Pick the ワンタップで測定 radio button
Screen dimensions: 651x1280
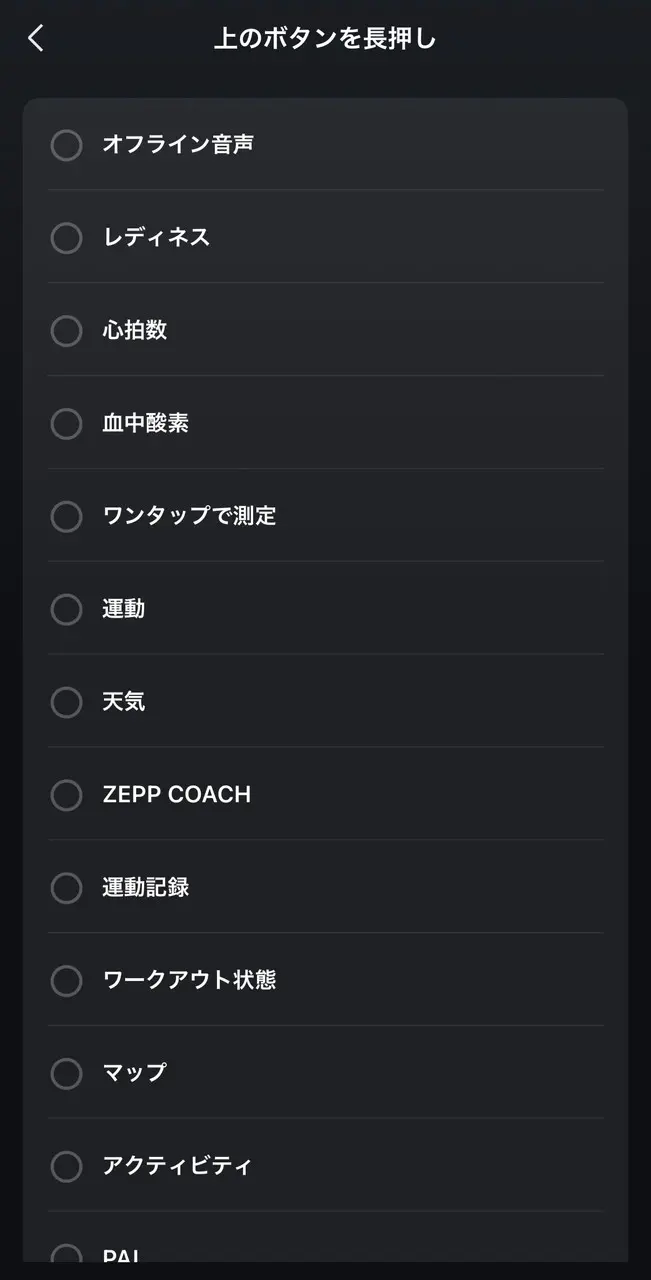[x=66, y=517]
